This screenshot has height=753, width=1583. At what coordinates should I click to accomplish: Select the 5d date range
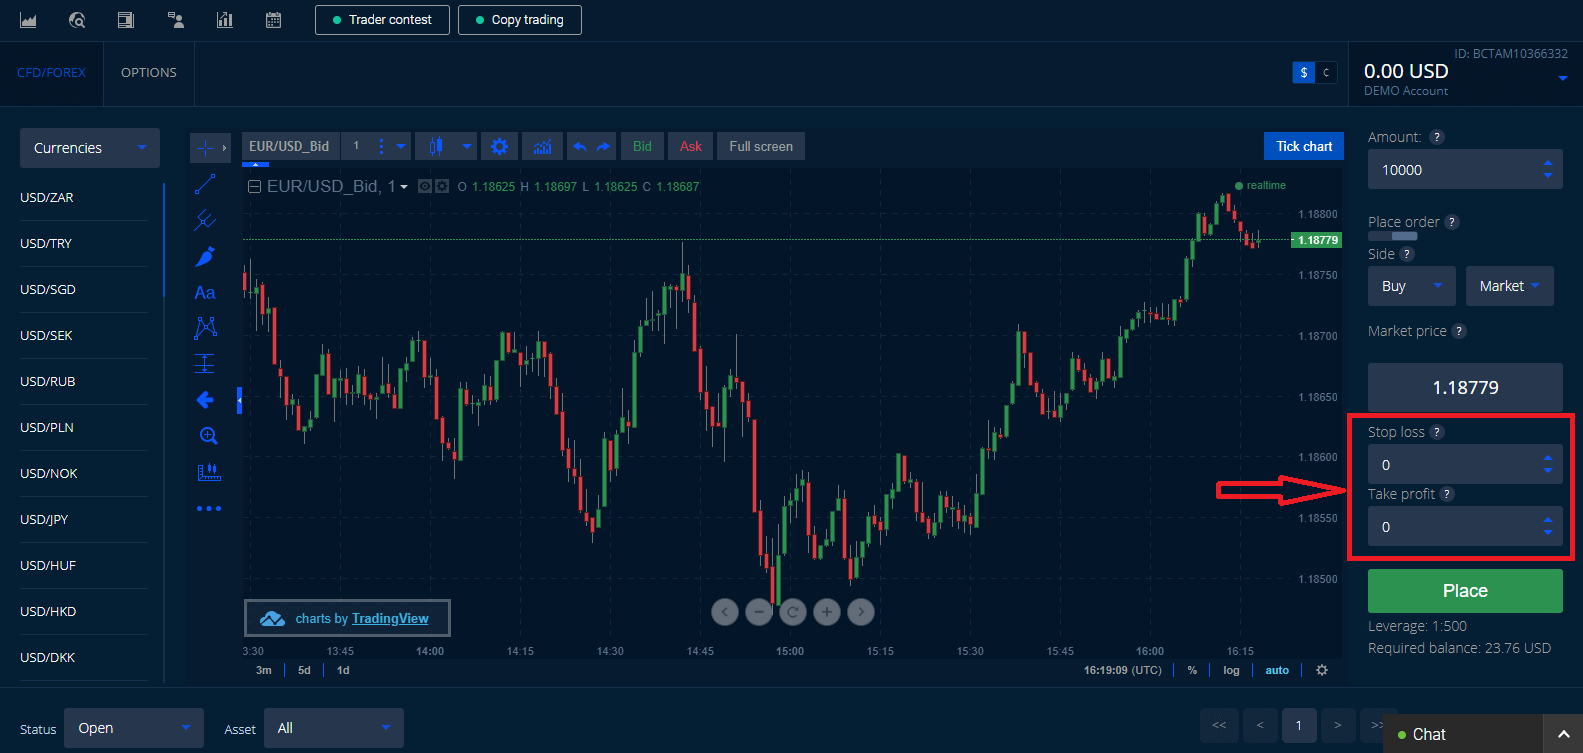(x=304, y=670)
